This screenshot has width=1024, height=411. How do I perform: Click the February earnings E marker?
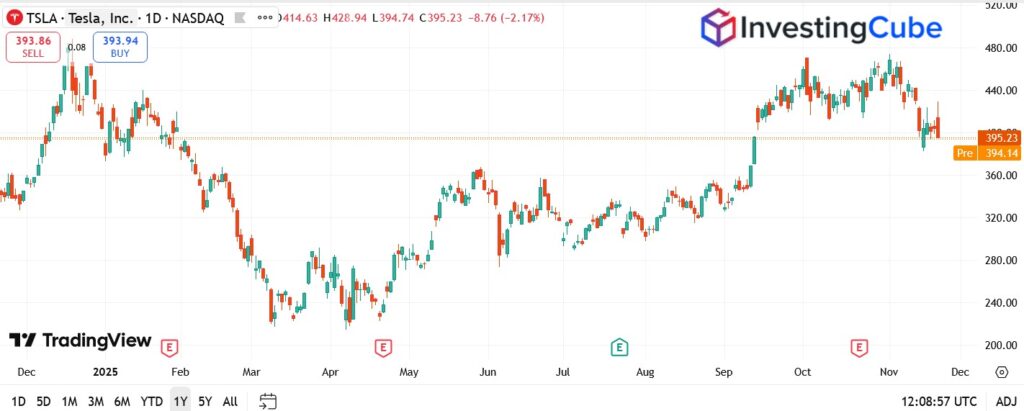(x=171, y=347)
